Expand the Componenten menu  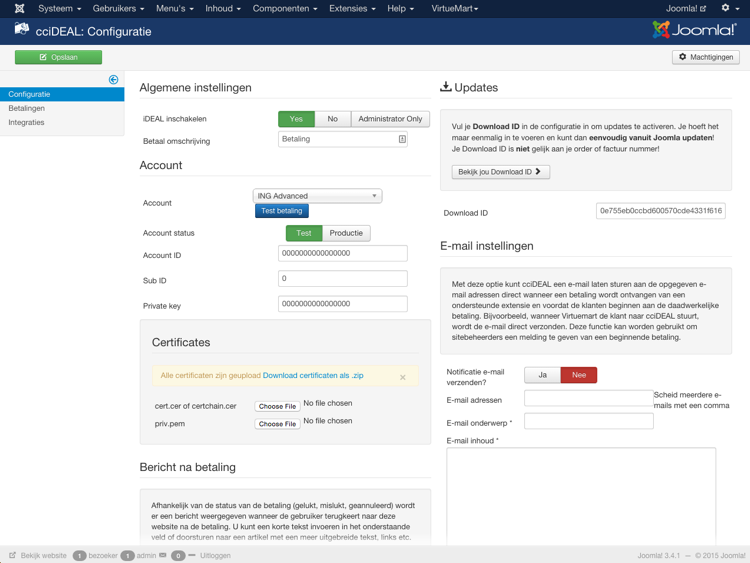click(284, 8)
